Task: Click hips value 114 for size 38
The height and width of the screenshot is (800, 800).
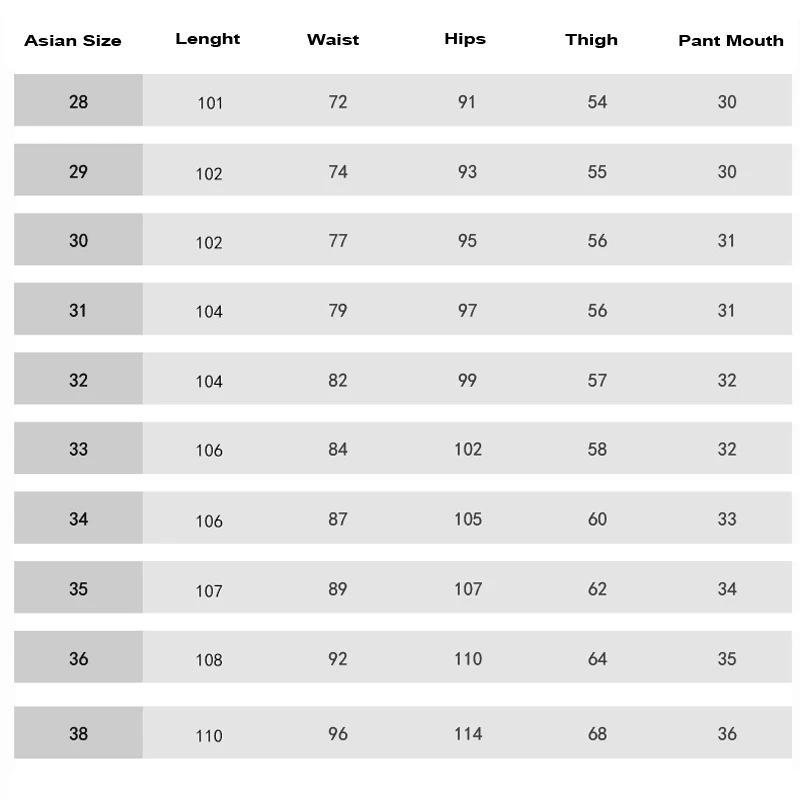Action: [x=468, y=734]
